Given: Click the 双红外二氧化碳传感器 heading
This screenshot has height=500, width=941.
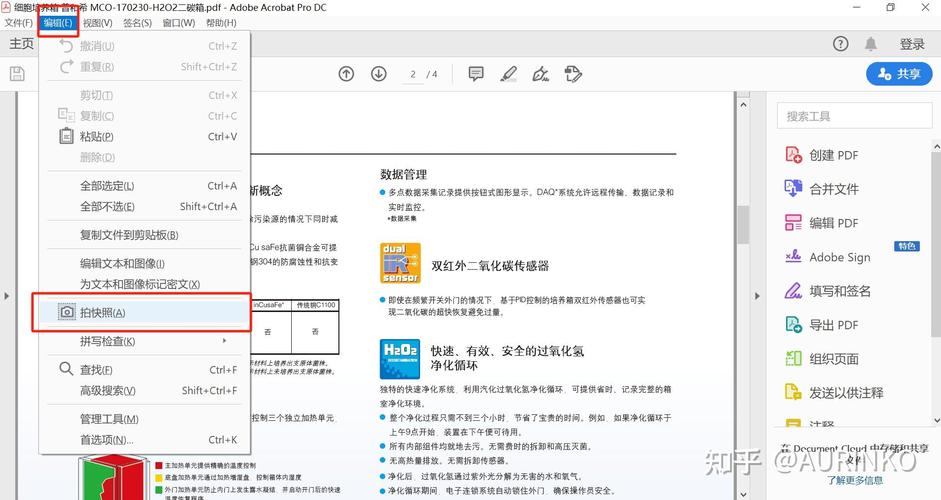Looking at the screenshot, I should pyautogui.click(x=490, y=266).
